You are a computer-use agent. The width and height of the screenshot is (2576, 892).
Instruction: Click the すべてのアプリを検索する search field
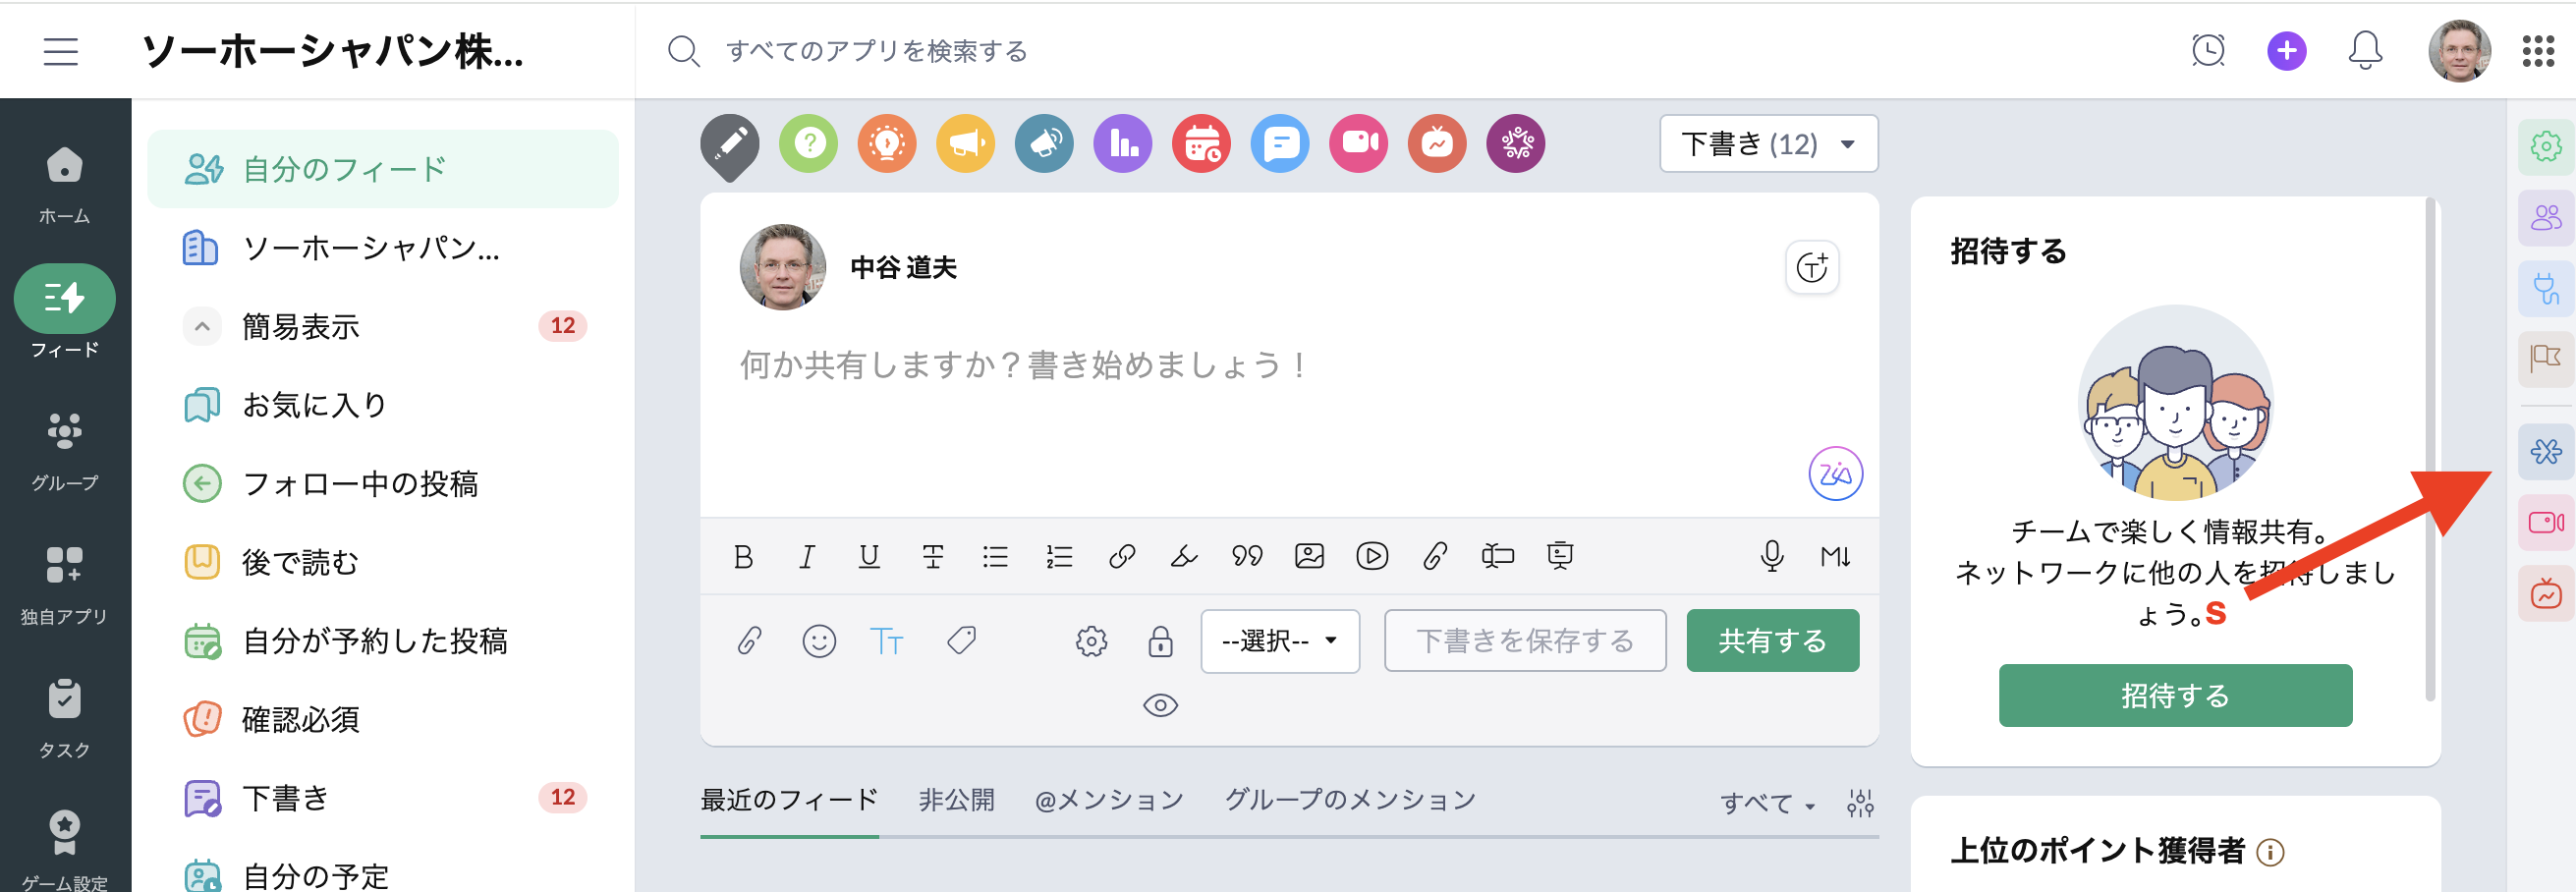pos(877,51)
